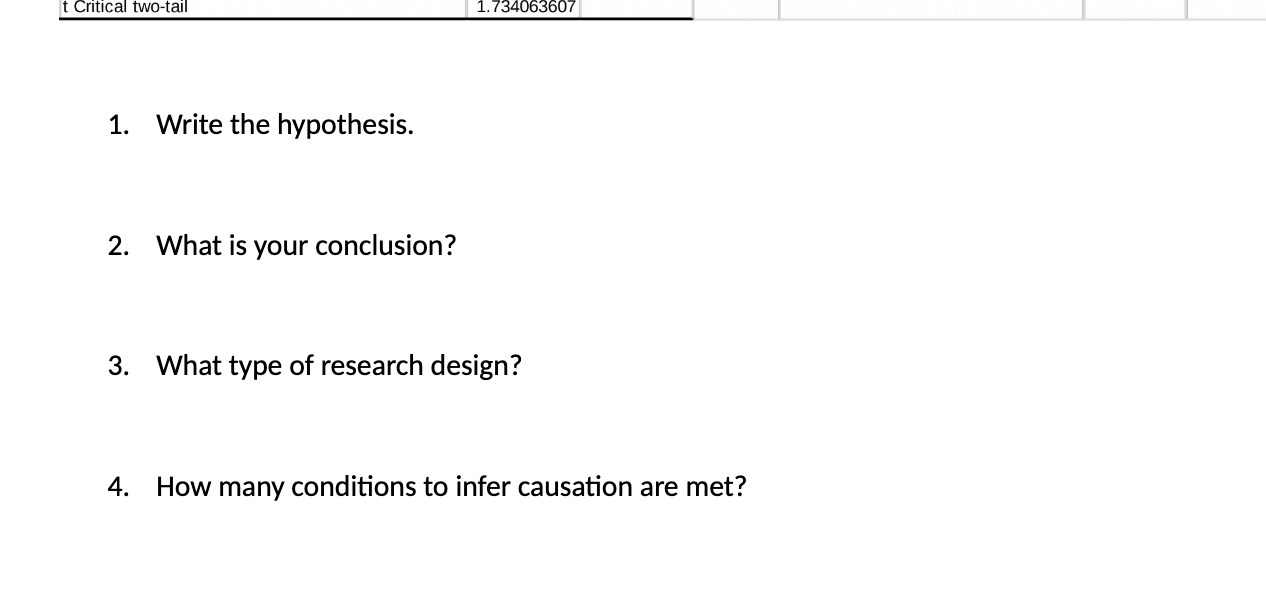Click list number 4

click(x=119, y=487)
